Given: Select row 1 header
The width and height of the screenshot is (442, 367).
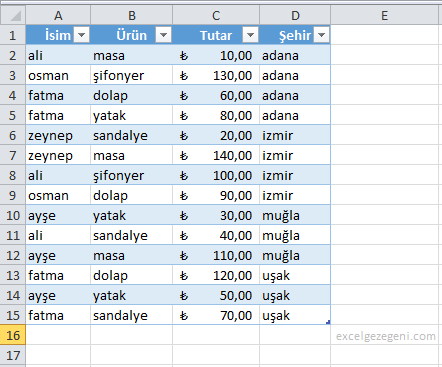Looking at the screenshot, I should click(x=13, y=35).
